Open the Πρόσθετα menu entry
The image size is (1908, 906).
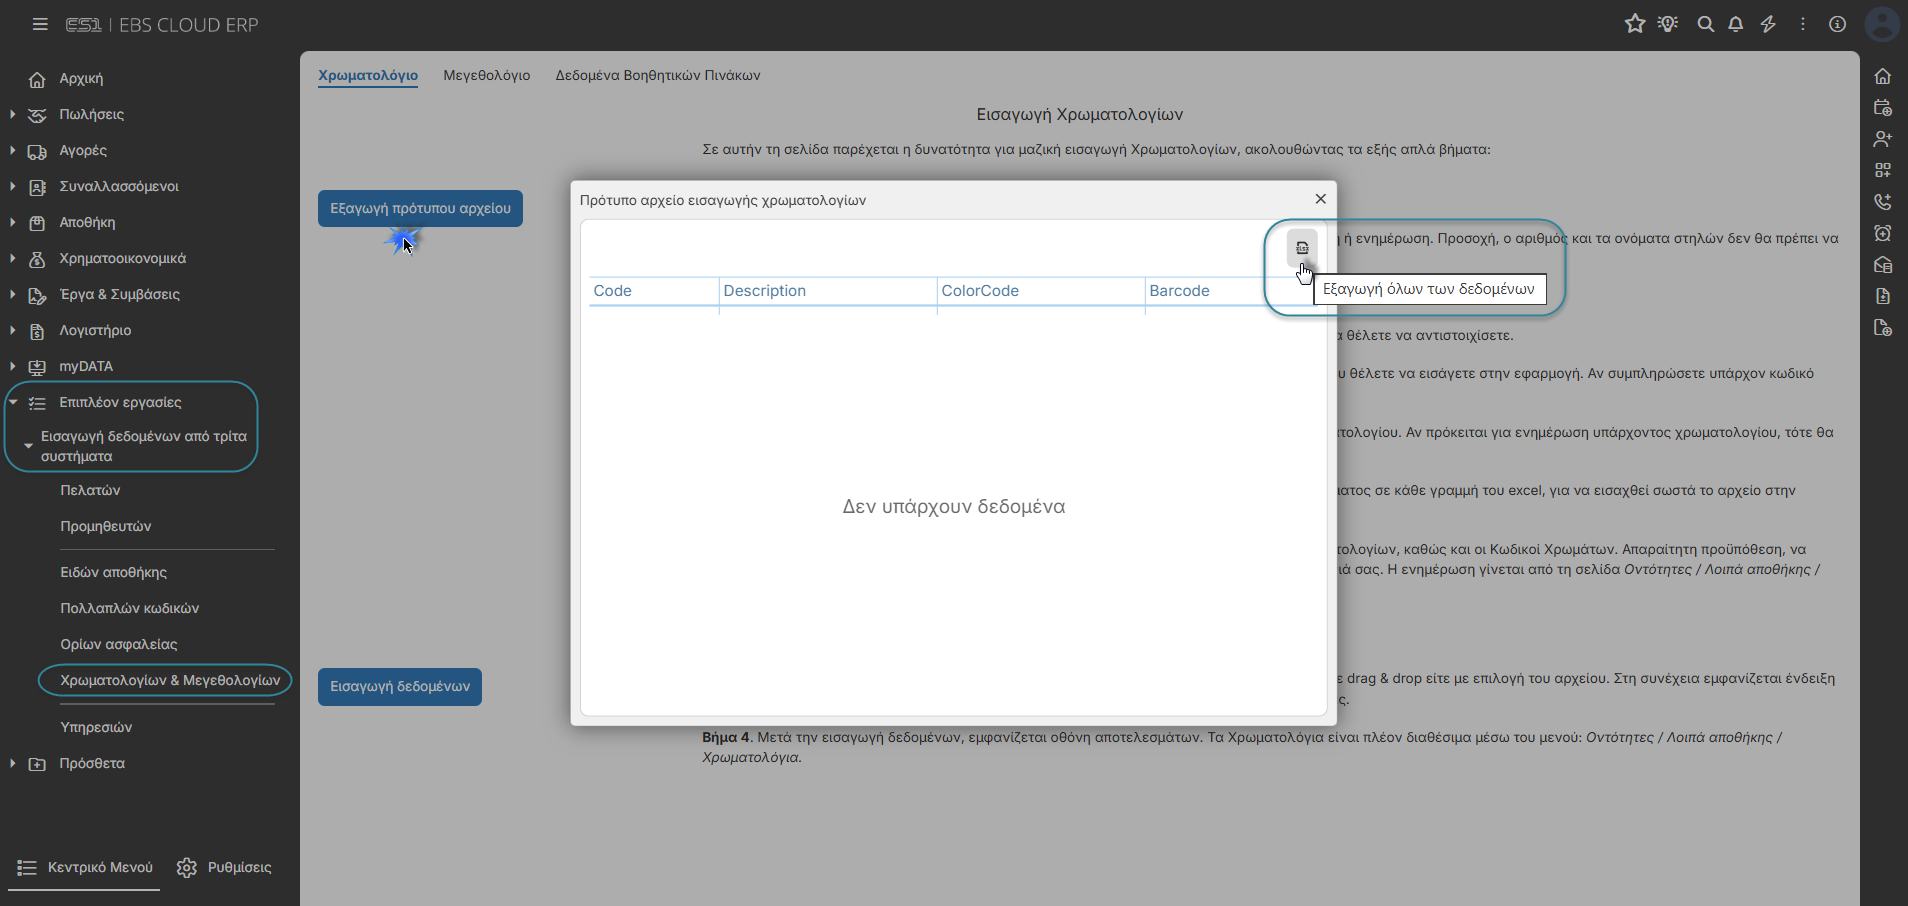coord(92,764)
